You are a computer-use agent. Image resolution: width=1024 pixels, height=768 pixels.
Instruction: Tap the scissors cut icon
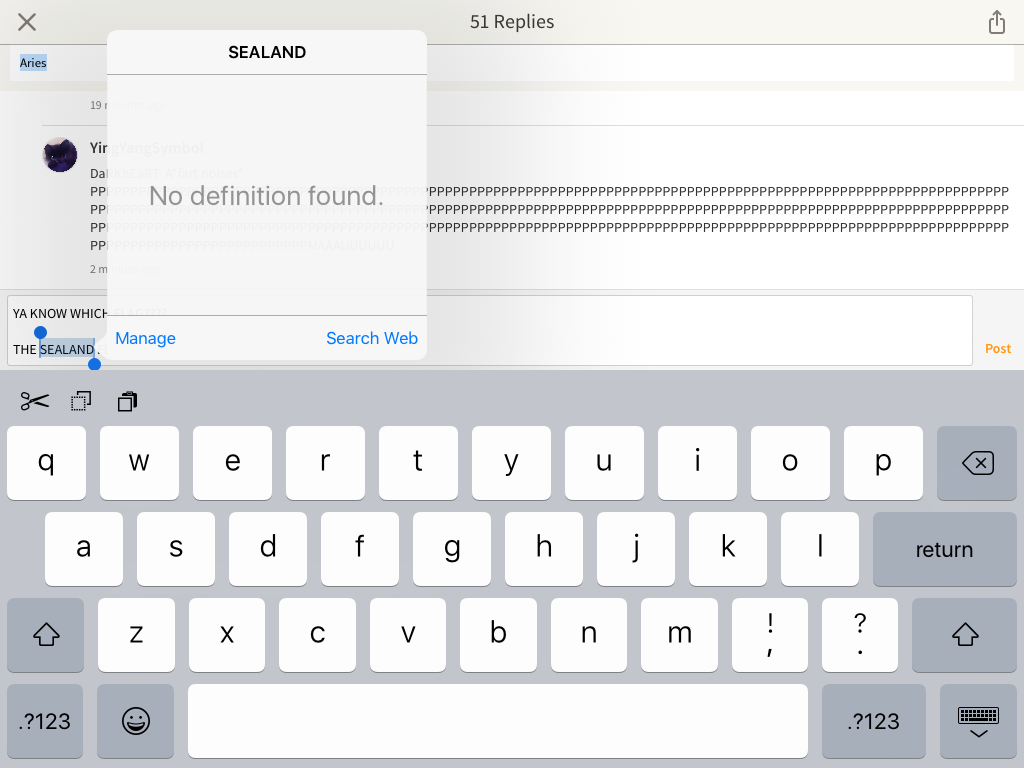tap(35, 401)
